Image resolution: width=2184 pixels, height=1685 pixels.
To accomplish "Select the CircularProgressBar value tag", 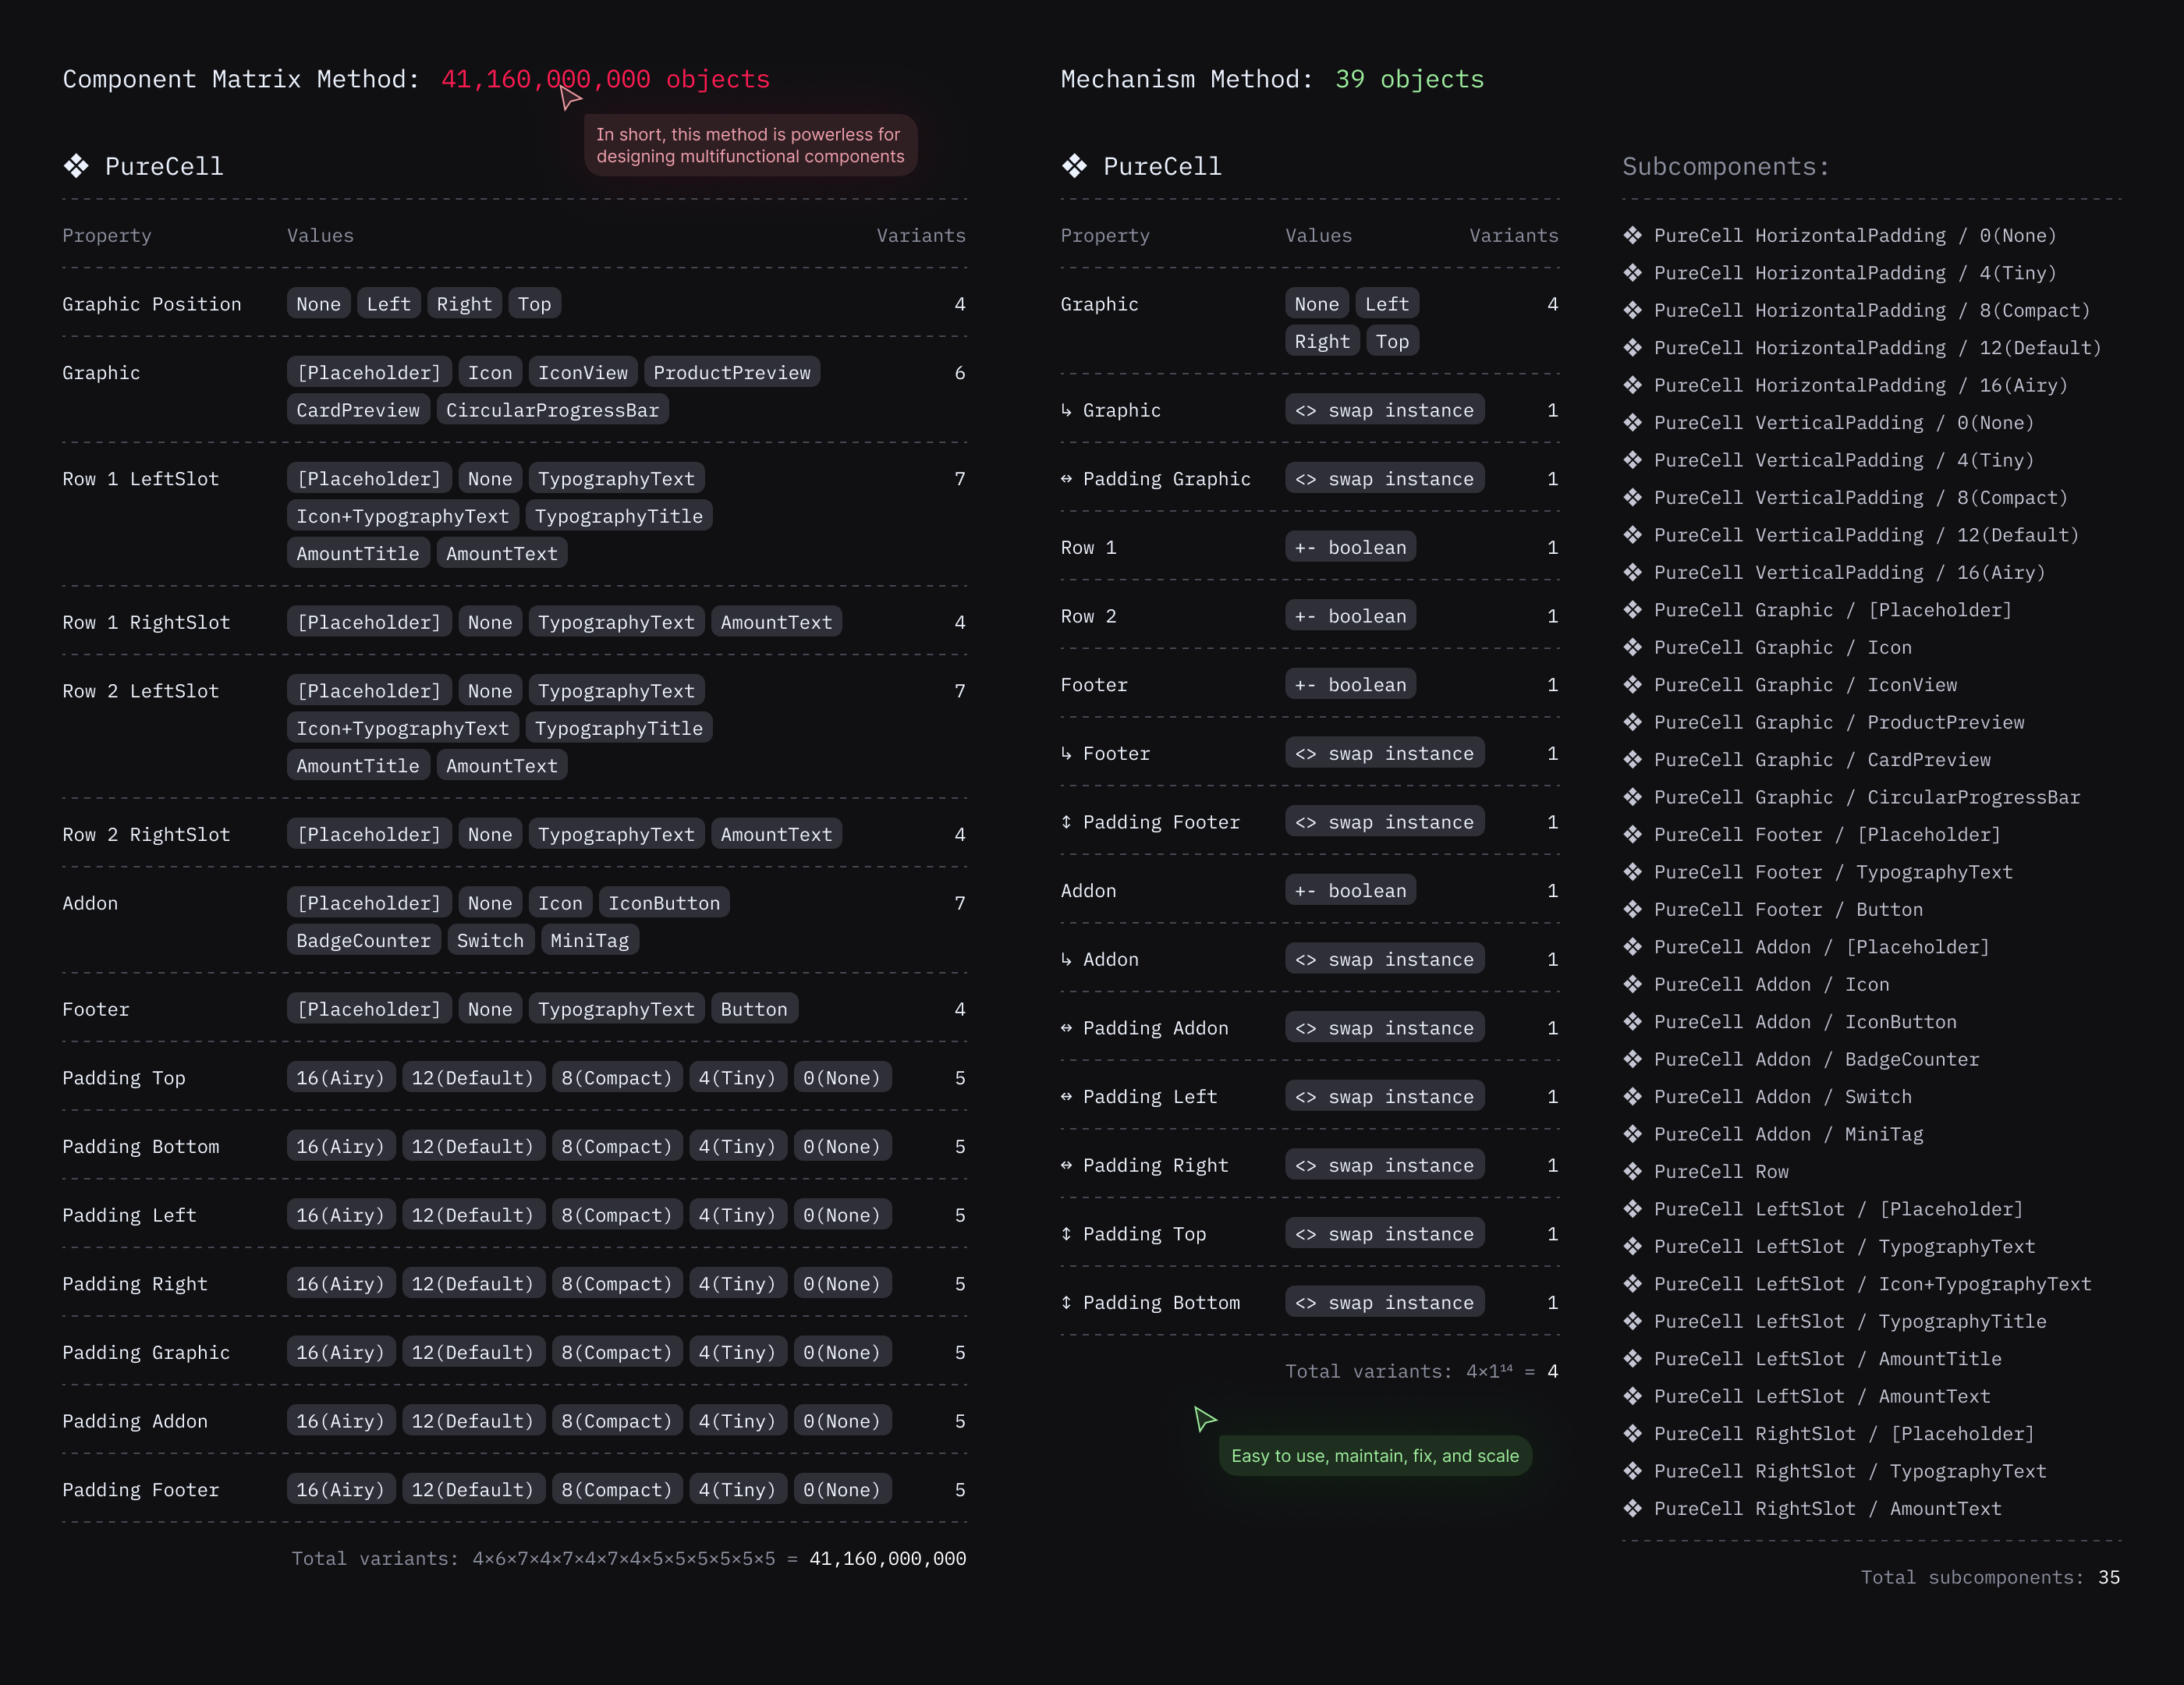I will [x=552, y=410].
